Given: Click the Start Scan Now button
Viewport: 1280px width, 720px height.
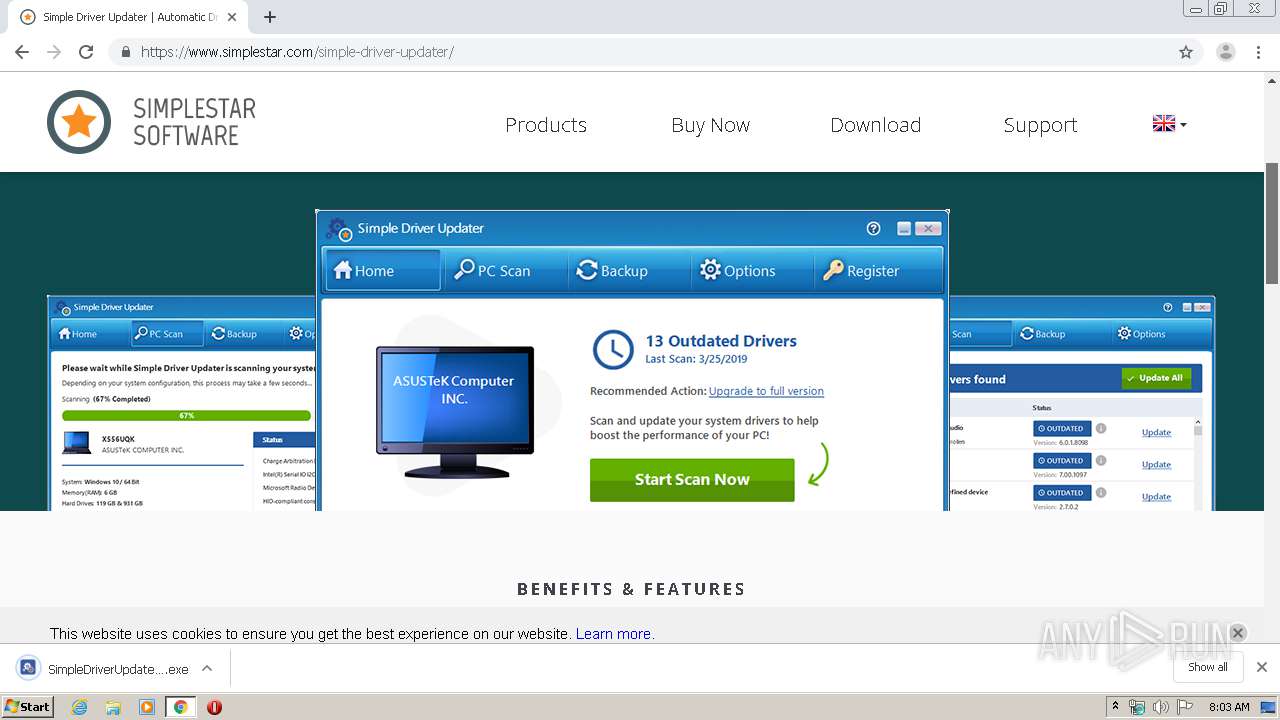Looking at the screenshot, I should tap(692, 480).
